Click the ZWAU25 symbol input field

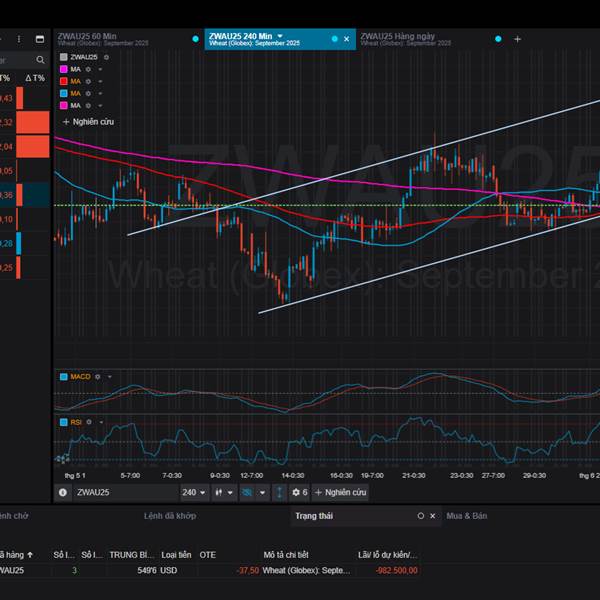(x=125, y=492)
